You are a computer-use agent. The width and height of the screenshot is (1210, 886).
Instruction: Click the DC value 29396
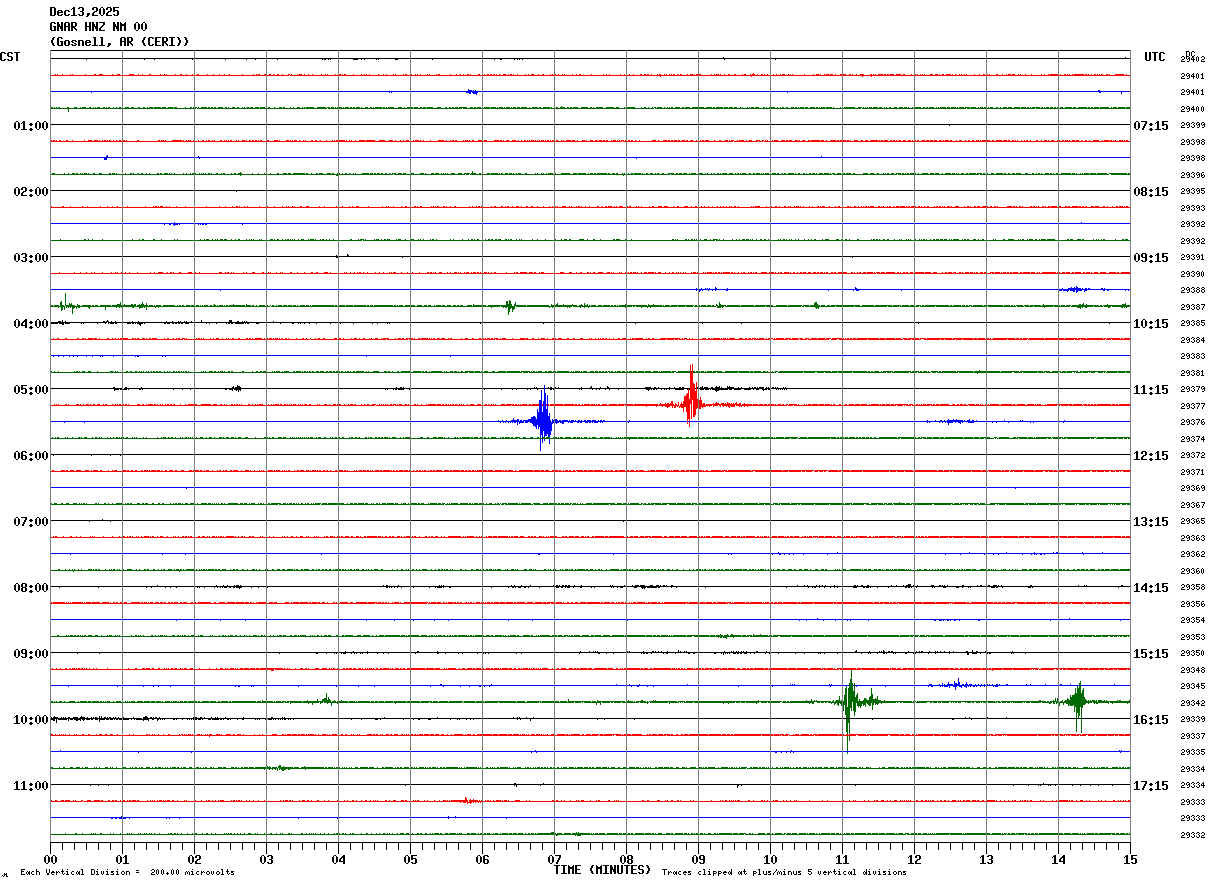tap(1192, 174)
